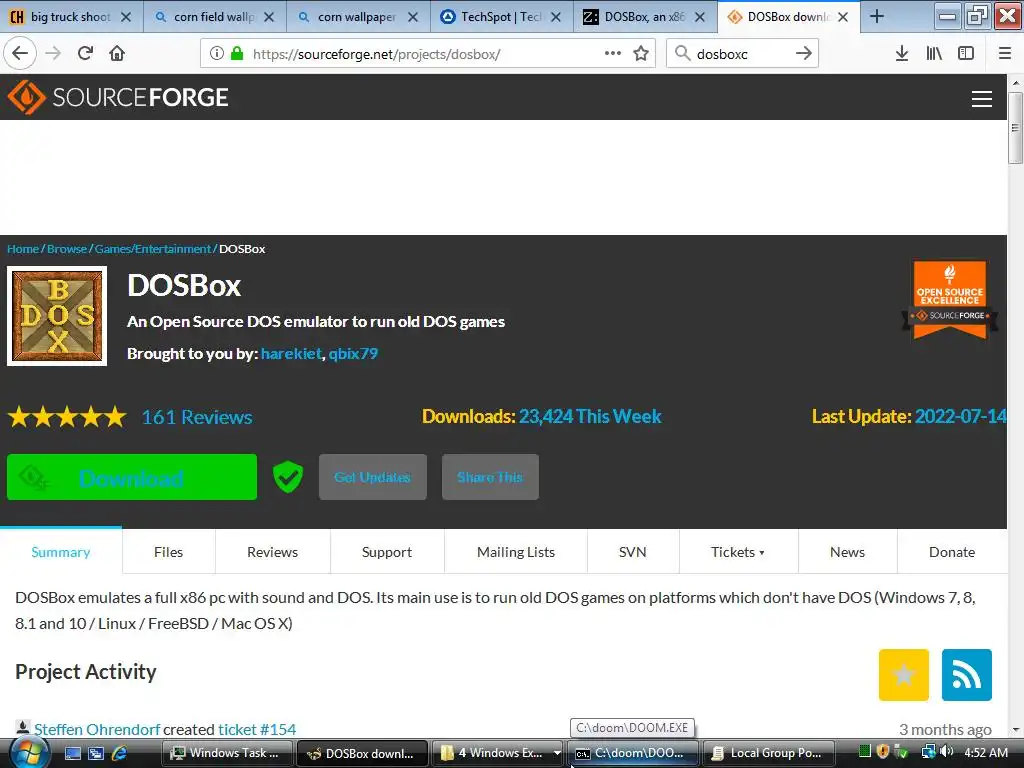Switch to Windows Task Manager in taskbar
This screenshot has width=1024, height=768.
(x=226, y=753)
